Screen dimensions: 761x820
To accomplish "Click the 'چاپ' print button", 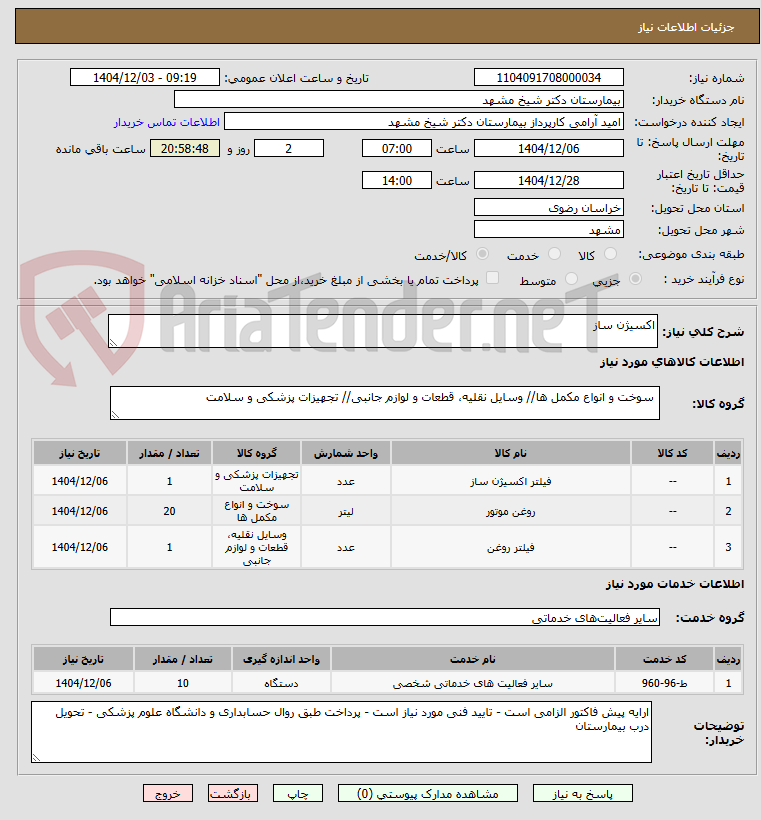I will point(298,793).
